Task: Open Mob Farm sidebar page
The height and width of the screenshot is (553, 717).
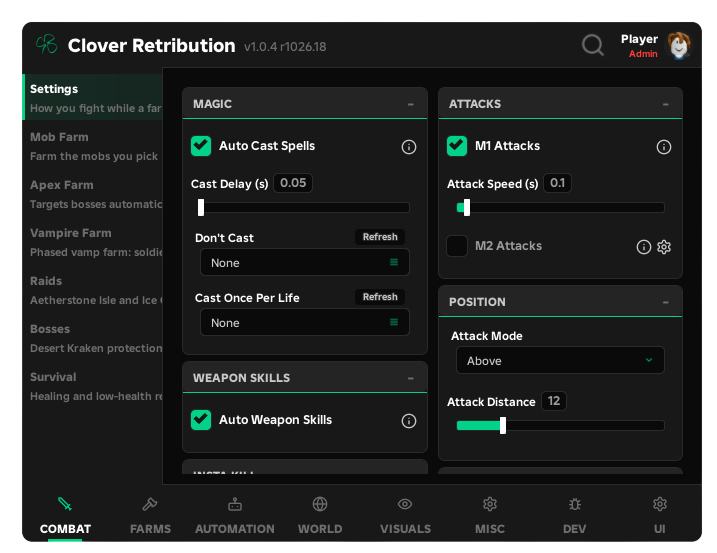Action: [x=94, y=146]
